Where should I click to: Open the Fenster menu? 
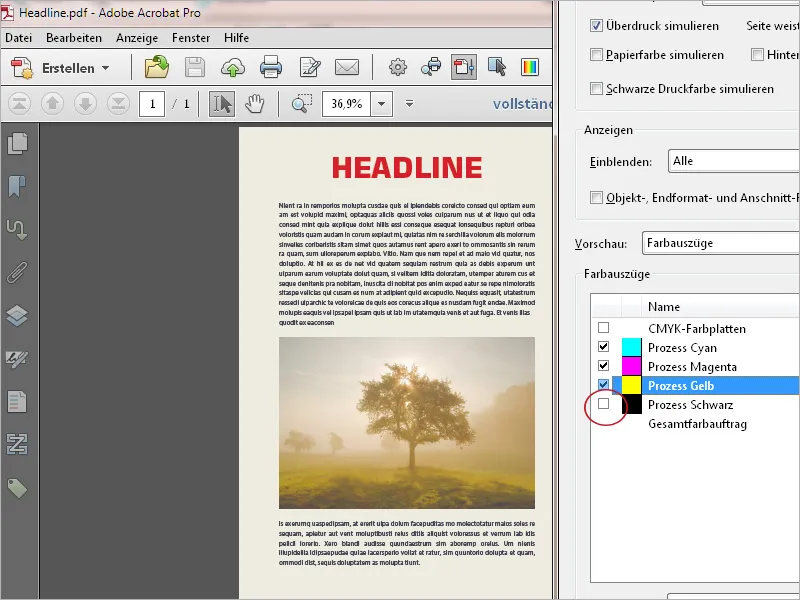191,38
